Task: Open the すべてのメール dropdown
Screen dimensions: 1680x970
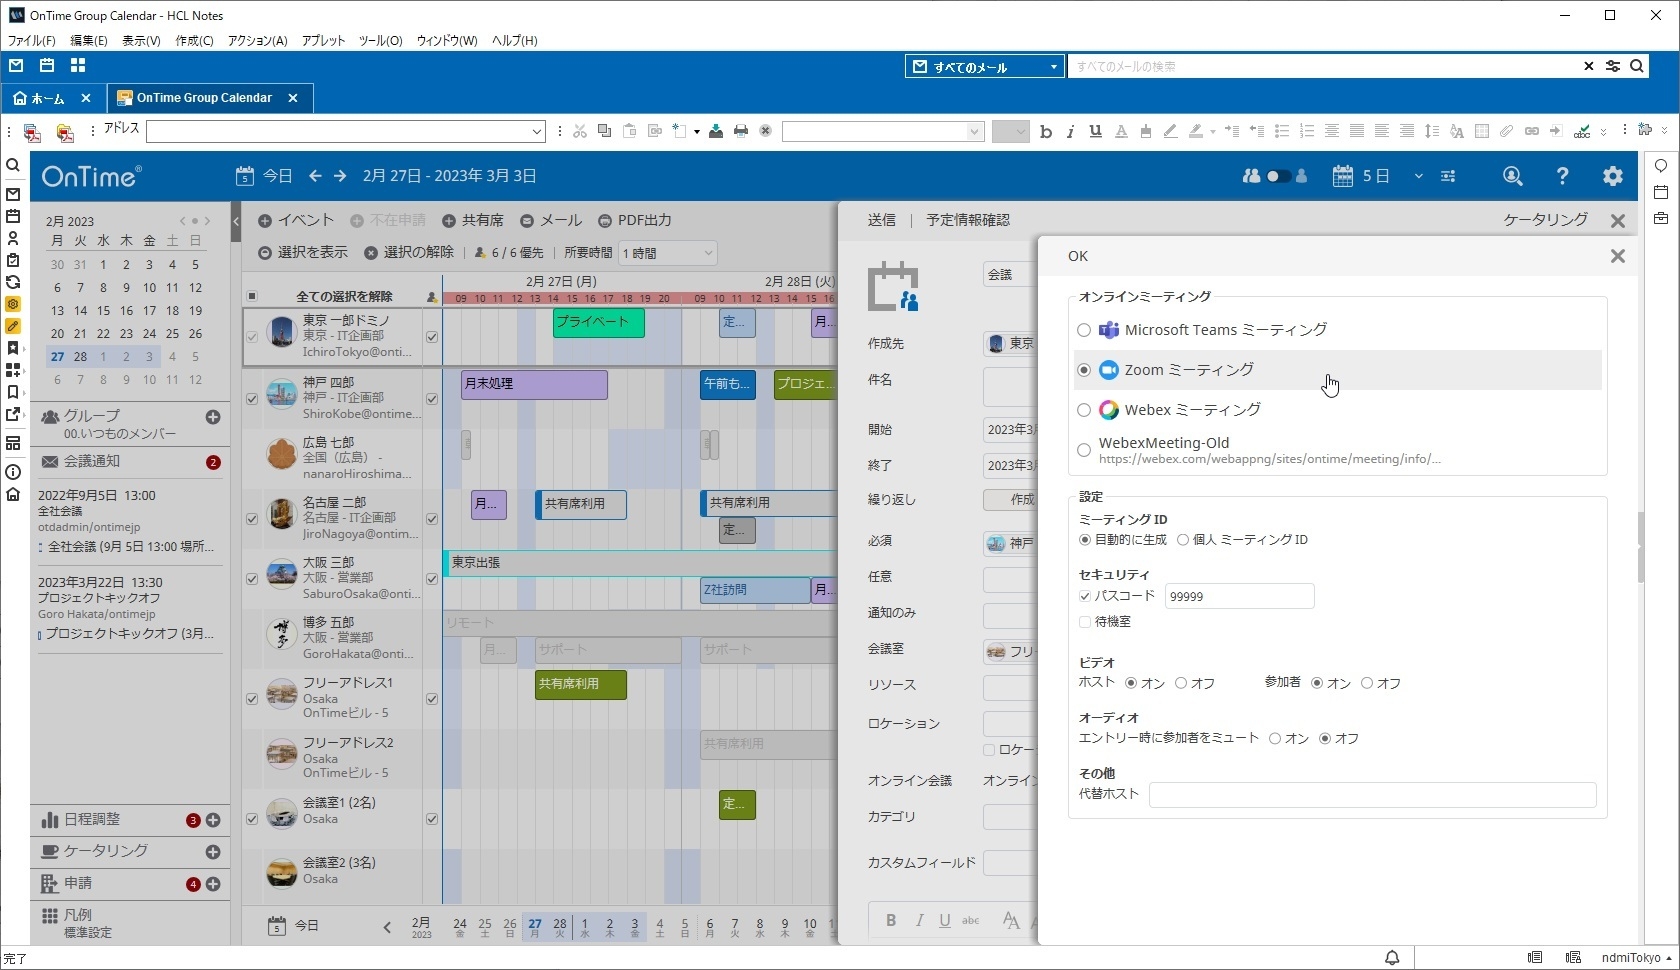Action: pyautogui.click(x=1052, y=66)
